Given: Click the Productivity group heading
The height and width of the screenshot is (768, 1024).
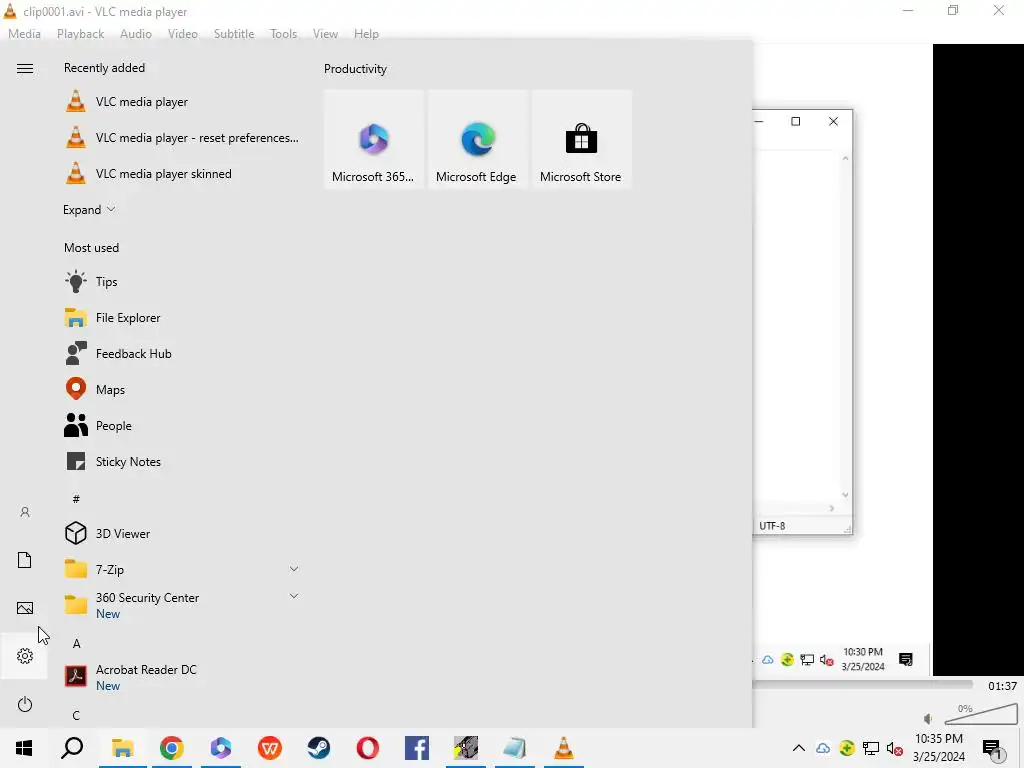Looking at the screenshot, I should (355, 69).
